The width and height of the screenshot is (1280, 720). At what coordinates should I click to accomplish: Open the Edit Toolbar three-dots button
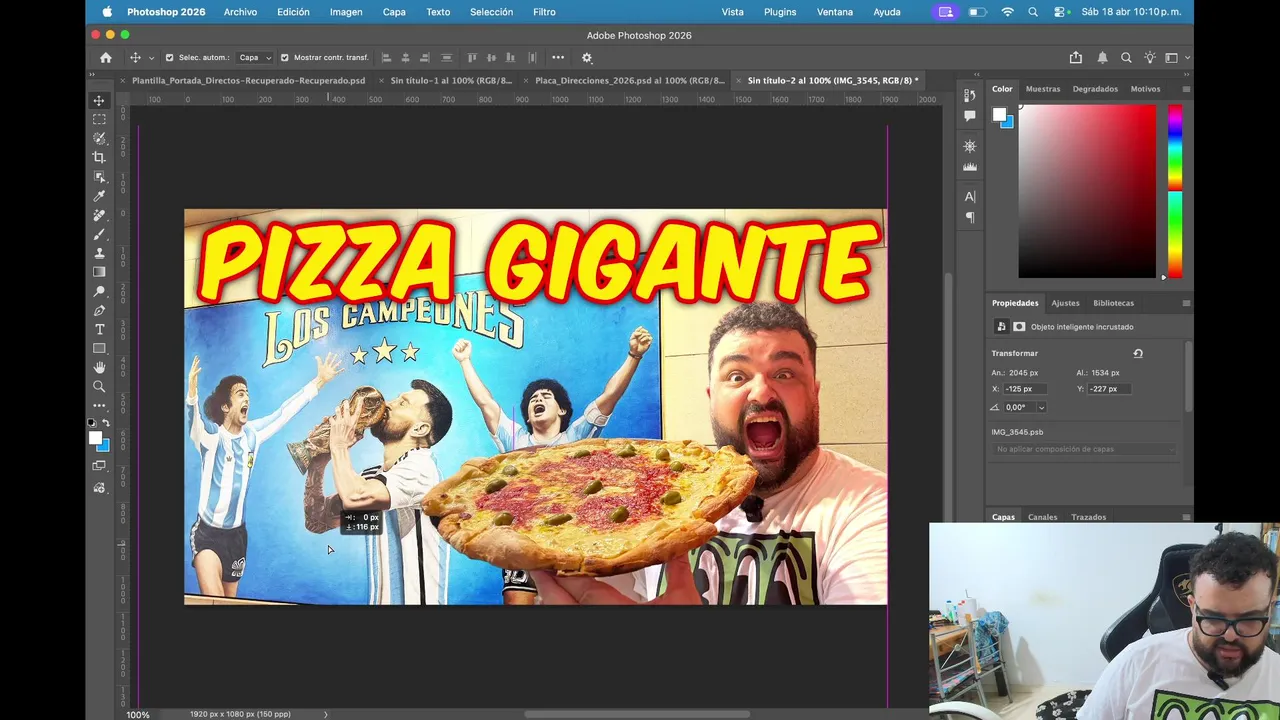(99, 406)
